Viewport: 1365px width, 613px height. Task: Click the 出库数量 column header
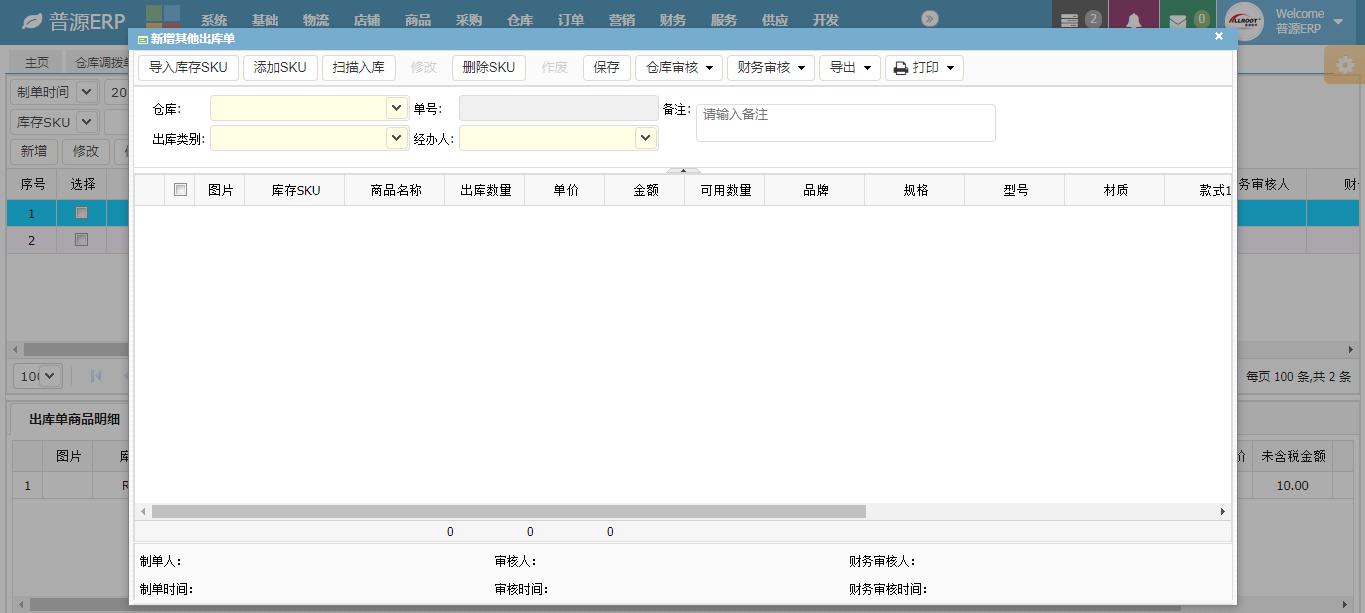pyautogui.click(x=485, y=190)
